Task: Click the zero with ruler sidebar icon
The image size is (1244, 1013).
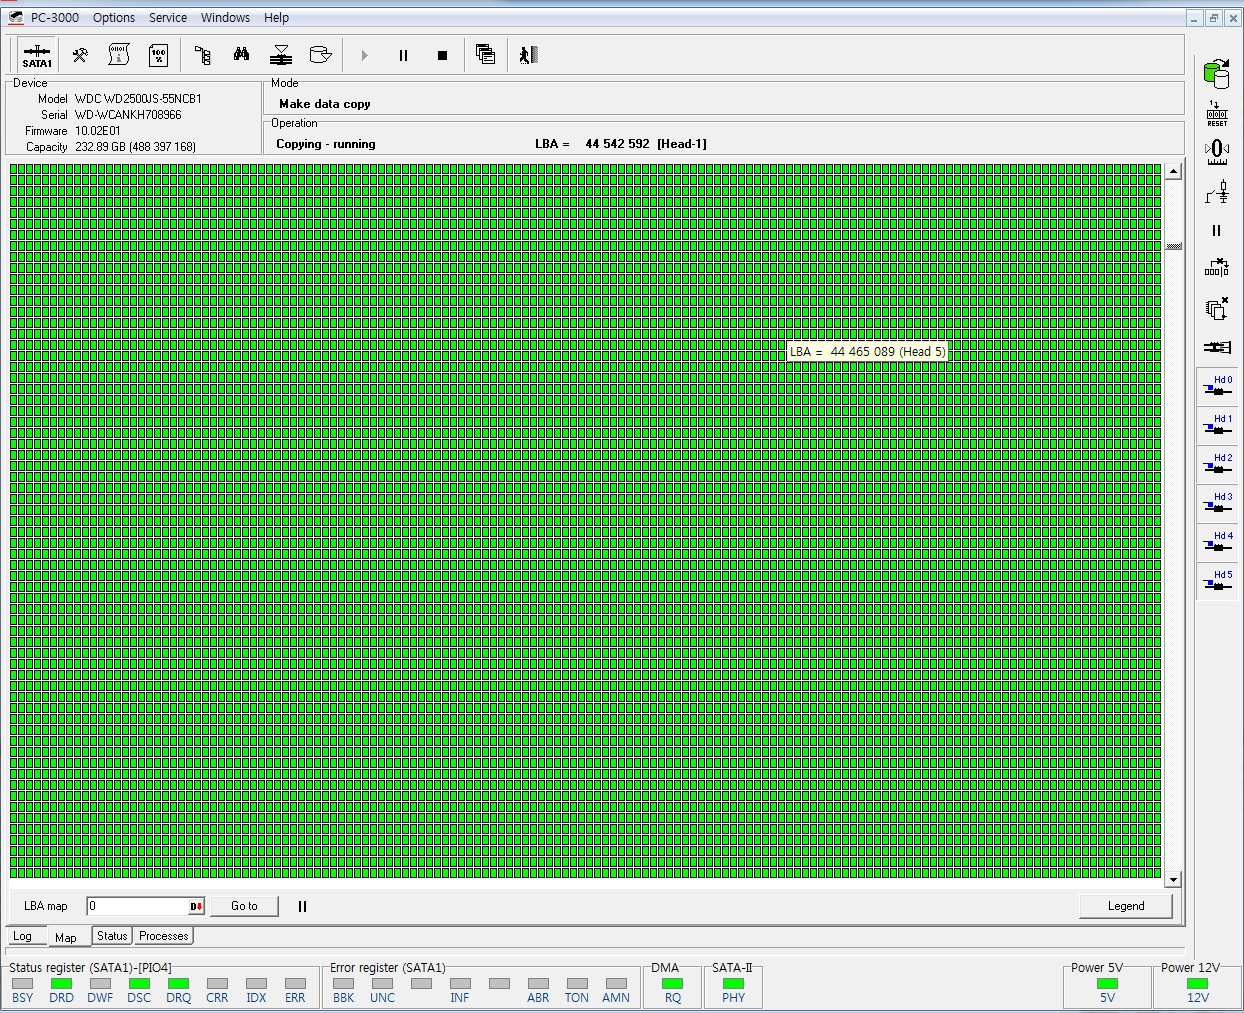Action: click(1217, 152)
